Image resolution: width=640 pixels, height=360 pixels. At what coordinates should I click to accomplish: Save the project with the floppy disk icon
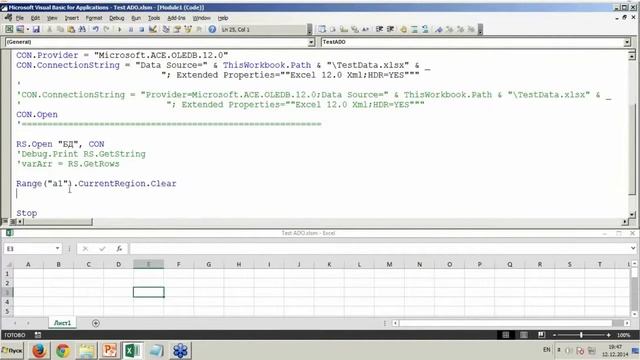point(36,29)
